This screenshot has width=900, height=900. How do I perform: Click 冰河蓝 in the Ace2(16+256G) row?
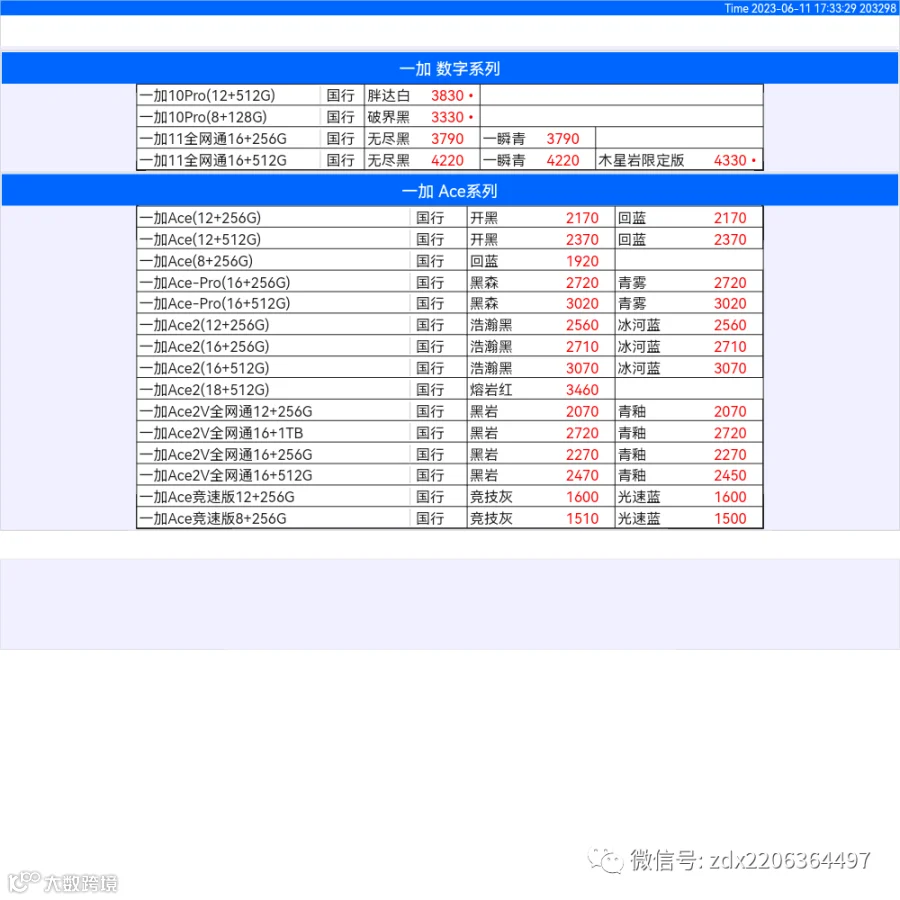[639, 347]
